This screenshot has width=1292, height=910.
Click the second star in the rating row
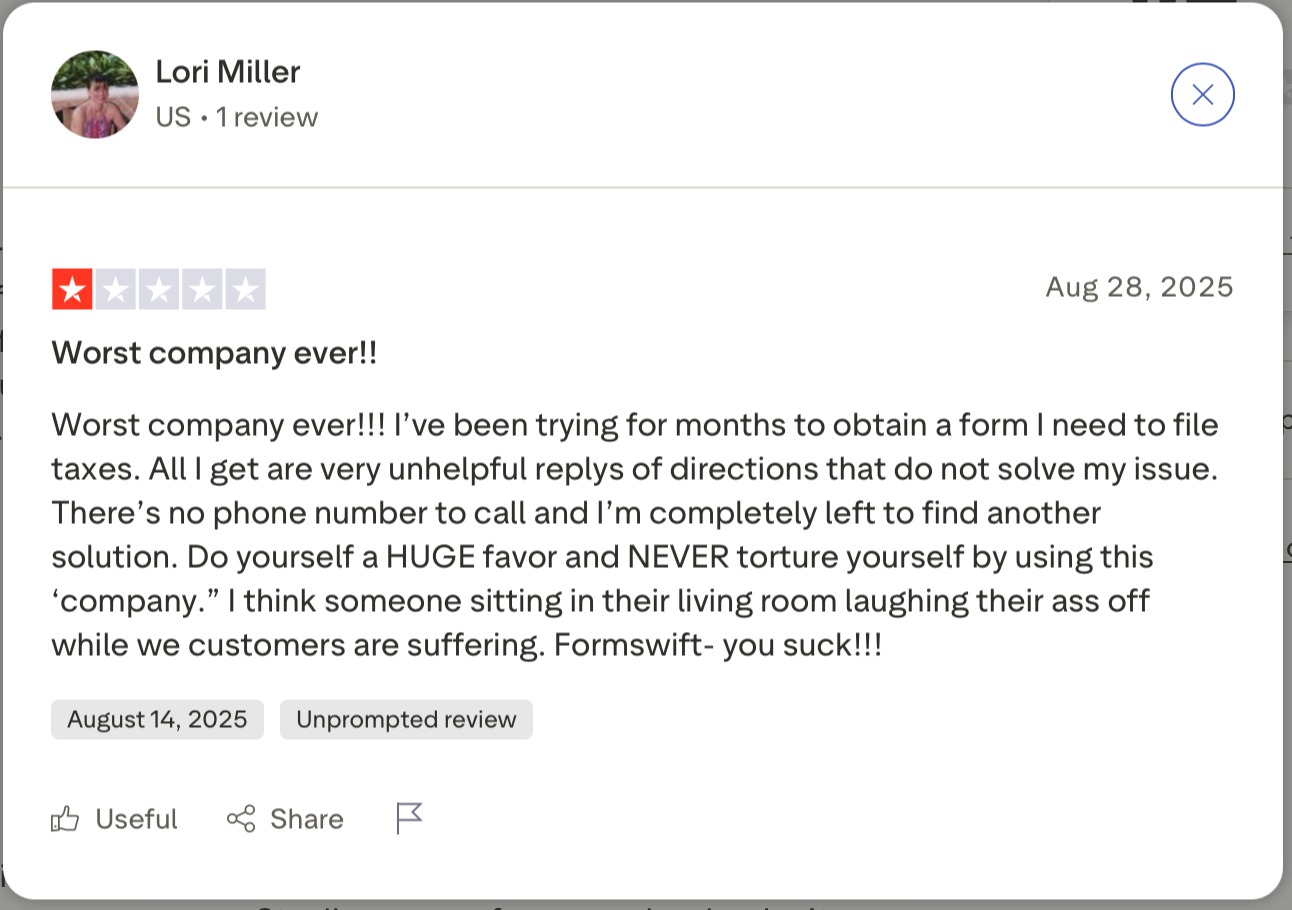(115, 288)
